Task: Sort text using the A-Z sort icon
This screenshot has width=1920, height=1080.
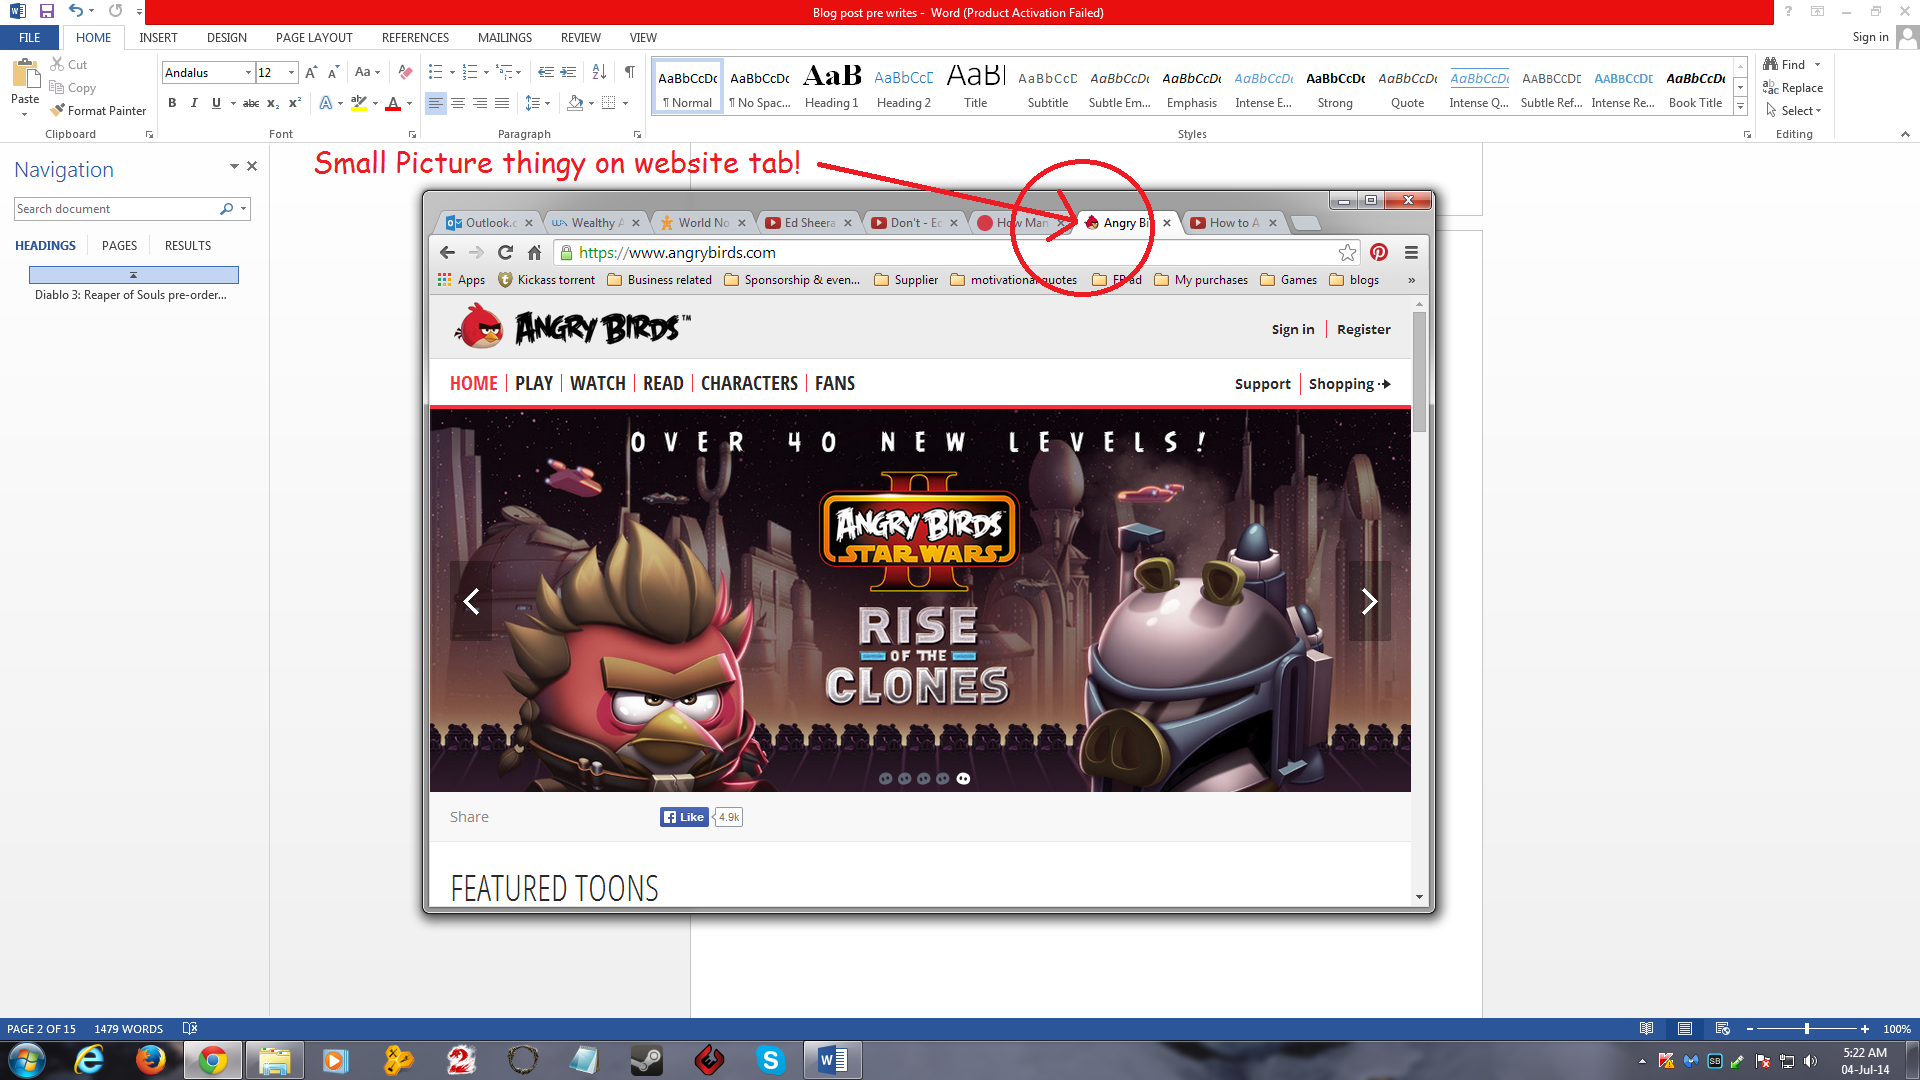Action: coord(599,72)
